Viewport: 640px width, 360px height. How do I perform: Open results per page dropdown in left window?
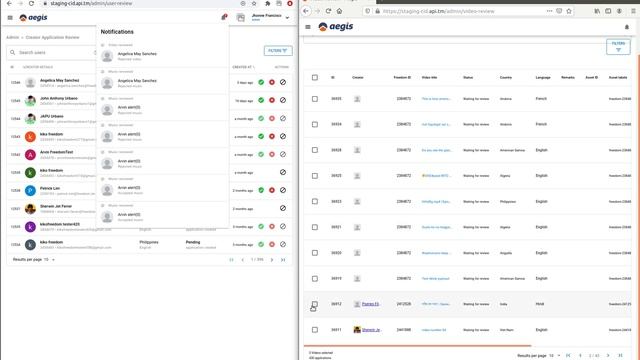[x=49, y=260]
